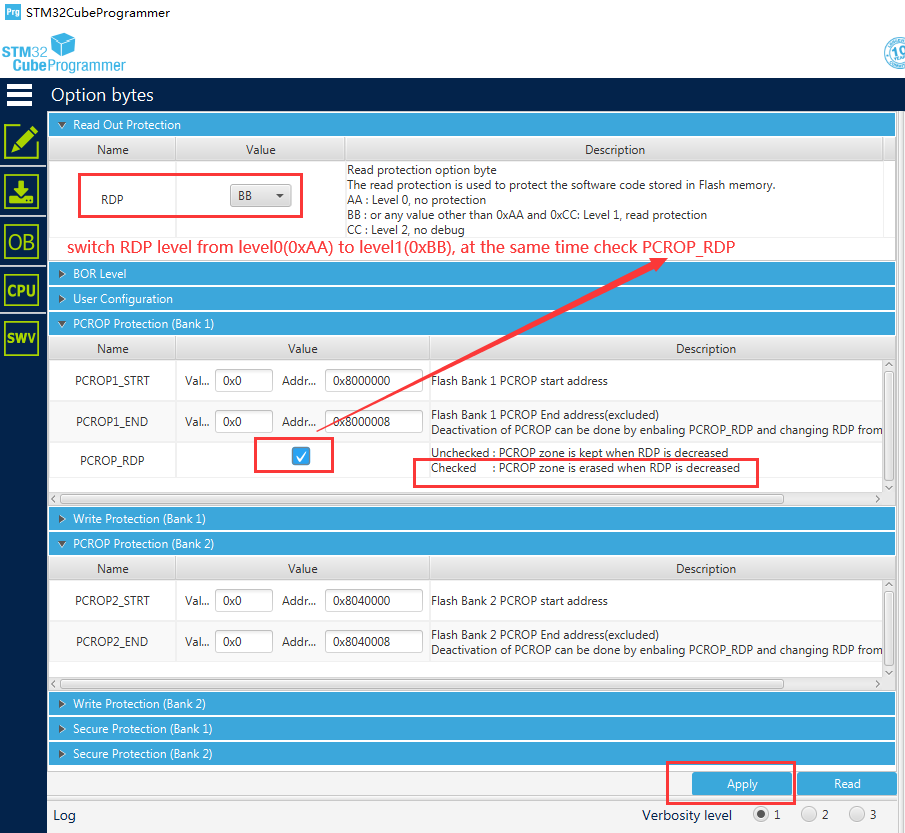Click Bank 2 PCROP horizontal scrollbar
The width and height of the screenshot is (905, 833).
pyautogui.click(x=422, y=684)
